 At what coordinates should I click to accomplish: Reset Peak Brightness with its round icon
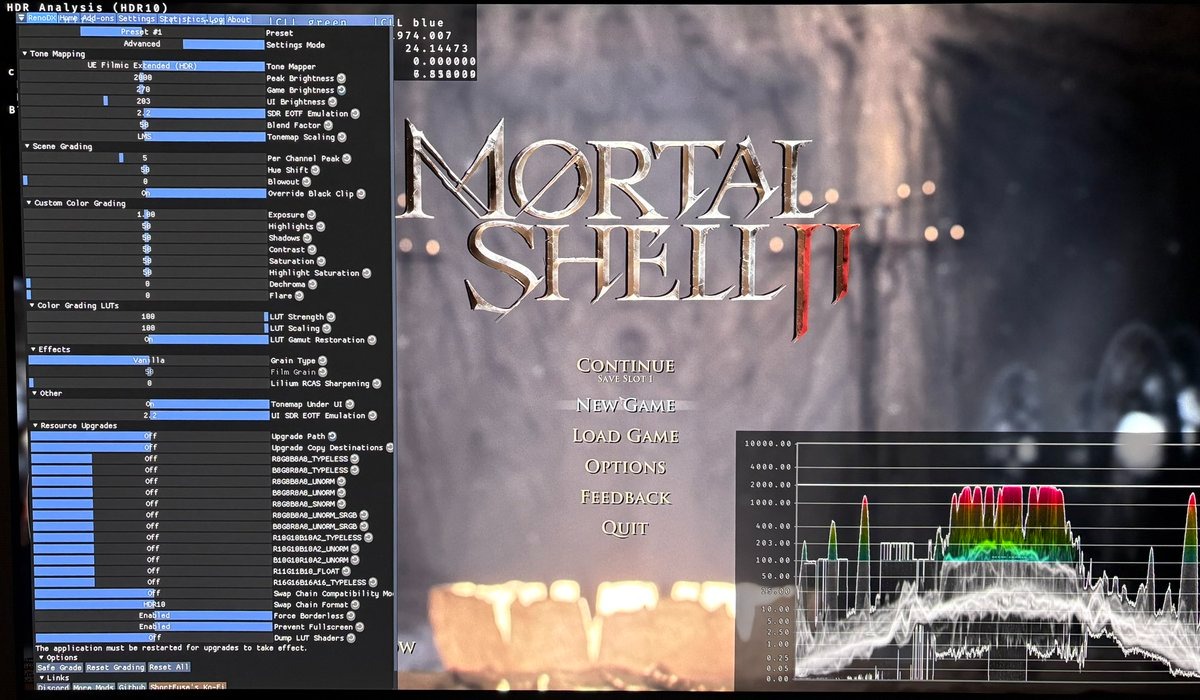341,78
